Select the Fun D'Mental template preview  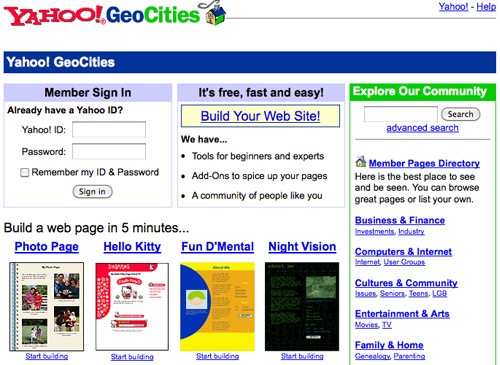click(x=217, y=307)
